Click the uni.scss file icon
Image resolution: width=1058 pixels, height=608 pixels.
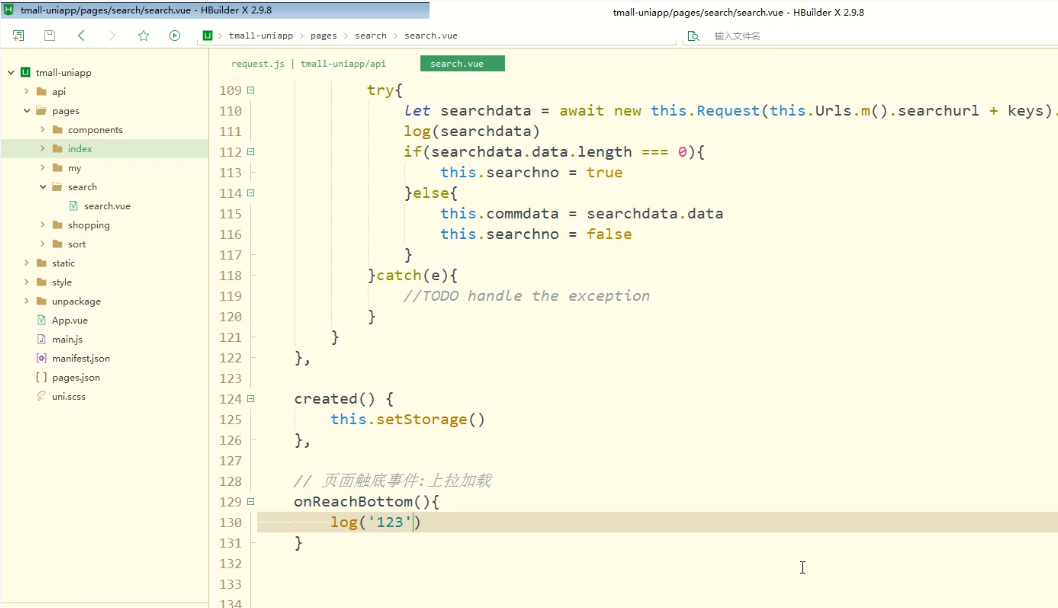[x=41, y=396]
